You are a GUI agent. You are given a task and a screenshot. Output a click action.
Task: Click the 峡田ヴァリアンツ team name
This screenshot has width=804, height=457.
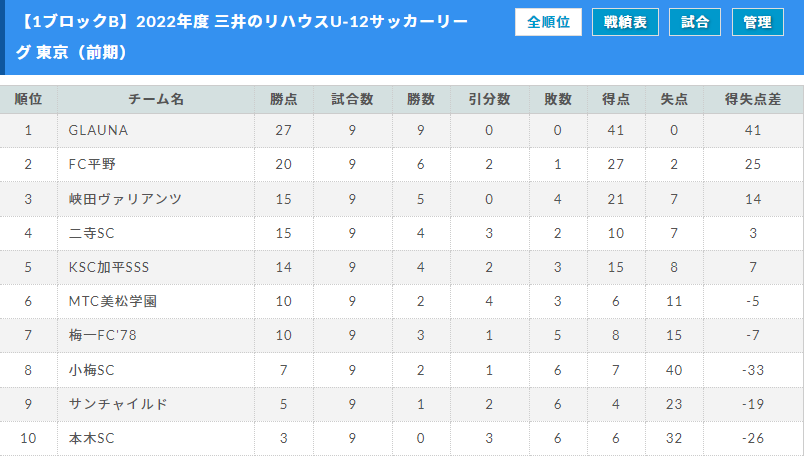[x=125, y=199]
